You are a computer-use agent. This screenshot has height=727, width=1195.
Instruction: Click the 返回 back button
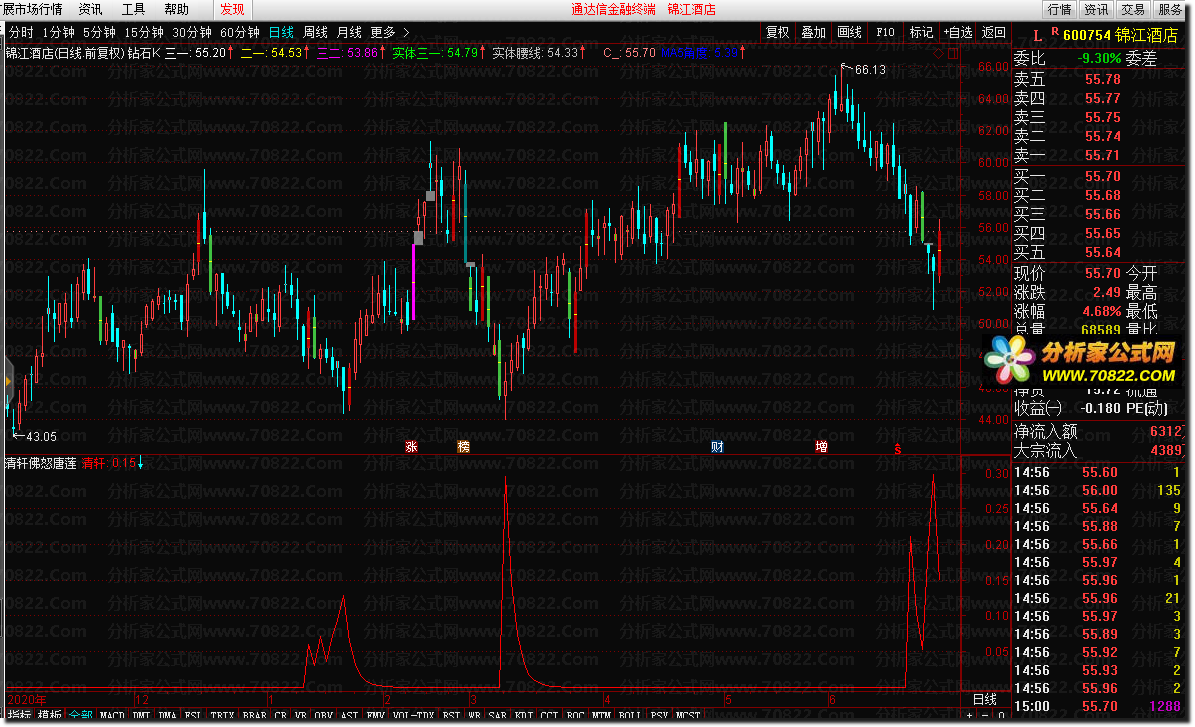click(x=994, y=32)
